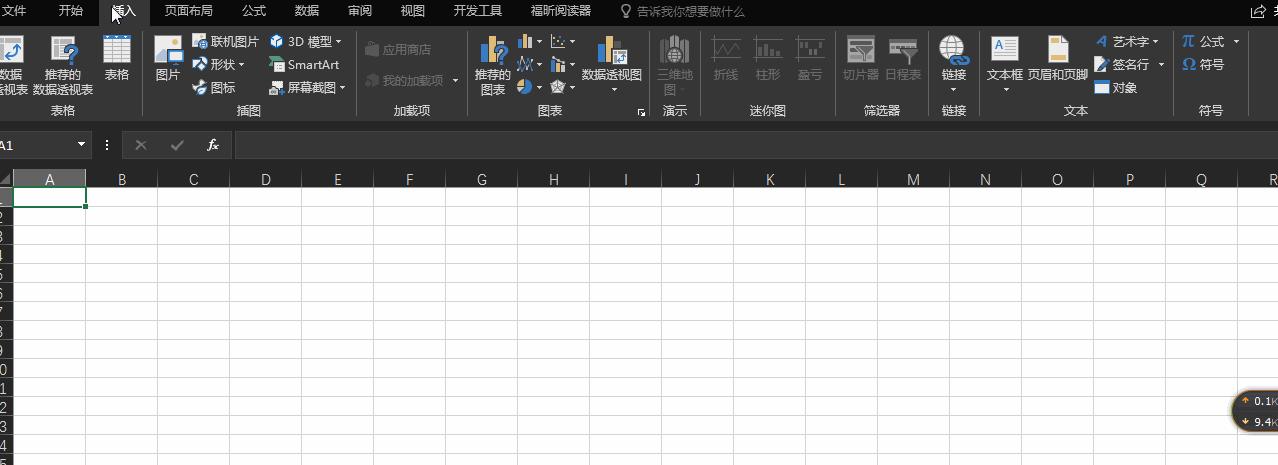1278x465 pixels.
Task: Insert Header and Footer (页眉和页脚)
Action: [1058, 58]
